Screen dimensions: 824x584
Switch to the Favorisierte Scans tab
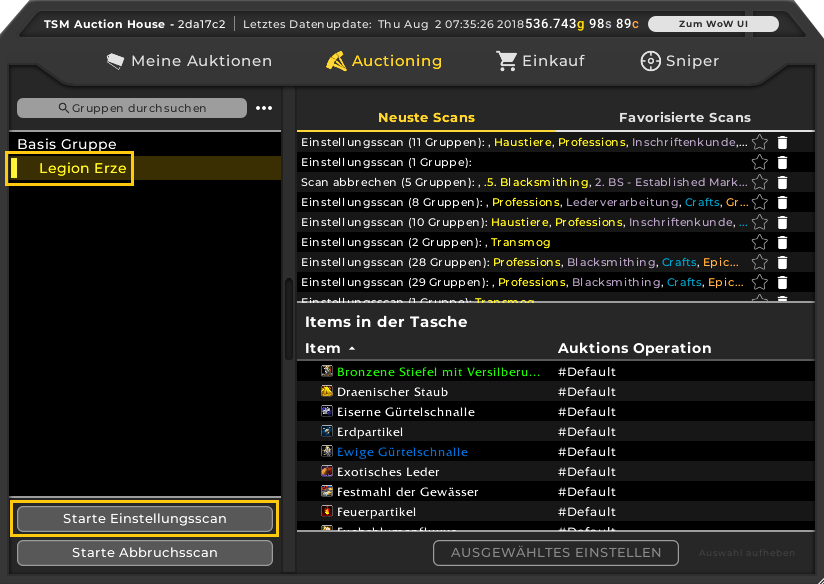click(x=684, y=117)
